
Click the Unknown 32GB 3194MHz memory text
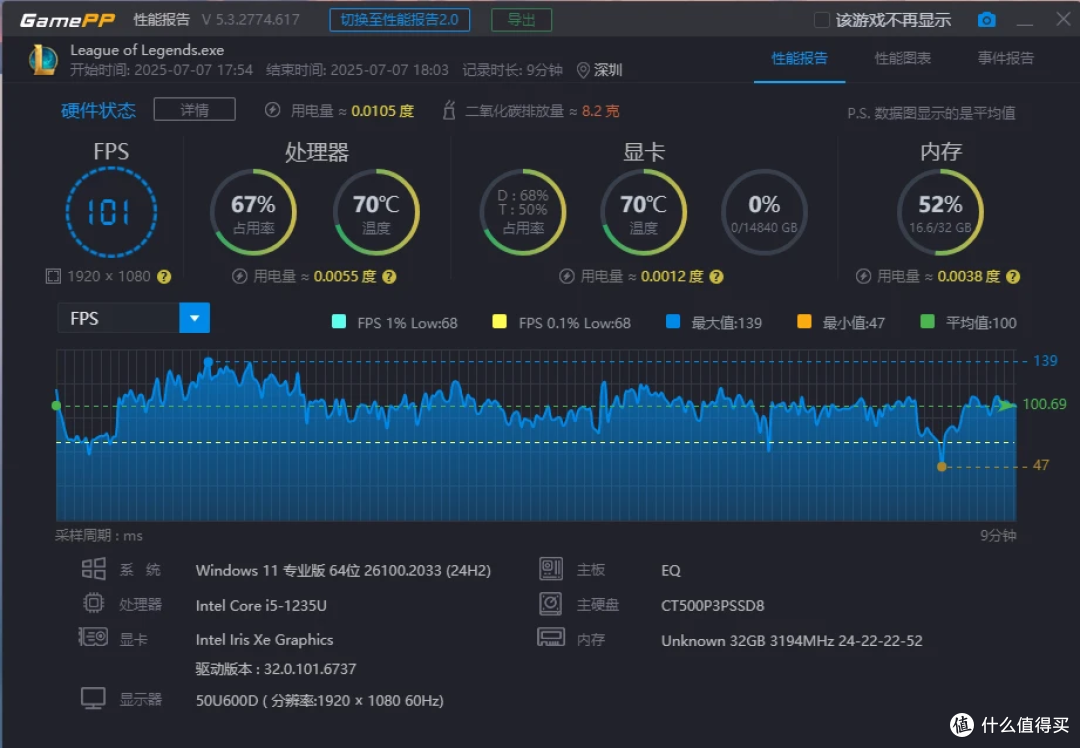(791, 641)
